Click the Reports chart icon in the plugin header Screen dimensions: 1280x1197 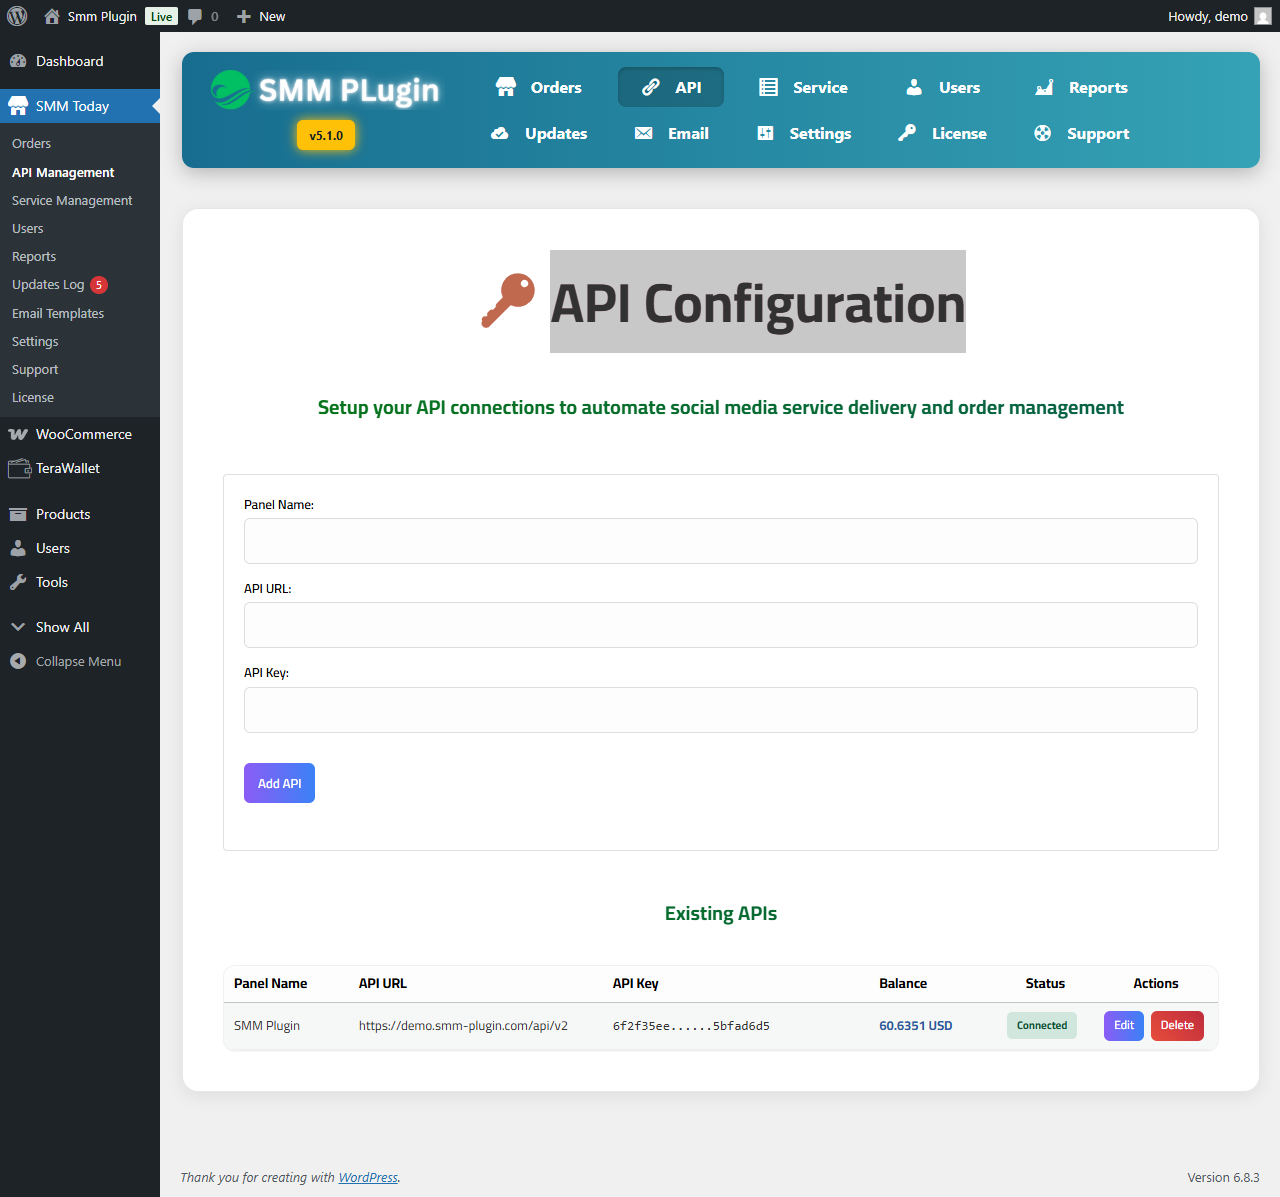tap(1044, 87)
